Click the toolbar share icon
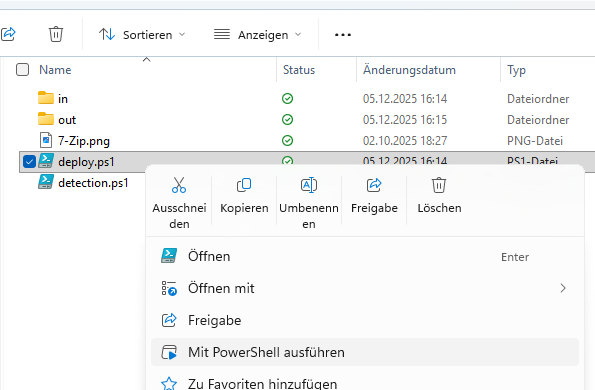595x390 pixels. pos(8,34)
